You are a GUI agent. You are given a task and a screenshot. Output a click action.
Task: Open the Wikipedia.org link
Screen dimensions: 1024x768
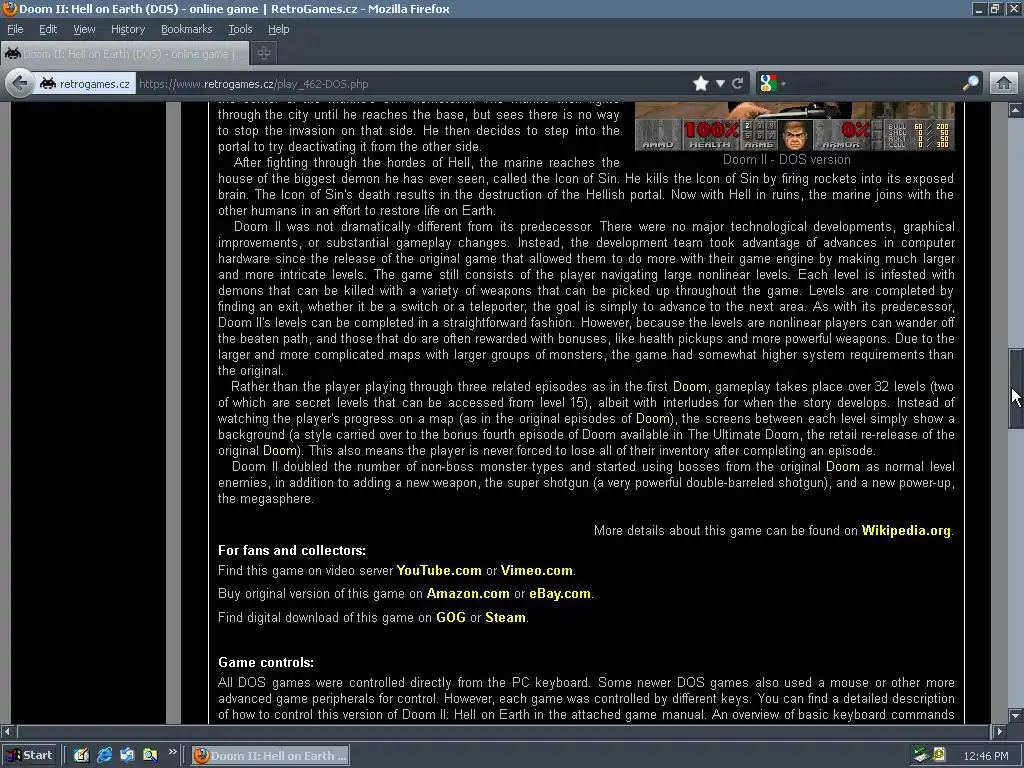pyautogui.click(x=906, y=530)
